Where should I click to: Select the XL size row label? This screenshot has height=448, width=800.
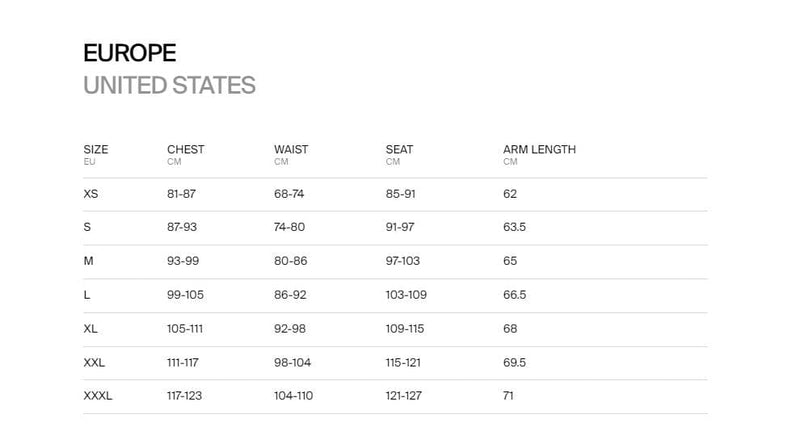(x=90, y=329)
